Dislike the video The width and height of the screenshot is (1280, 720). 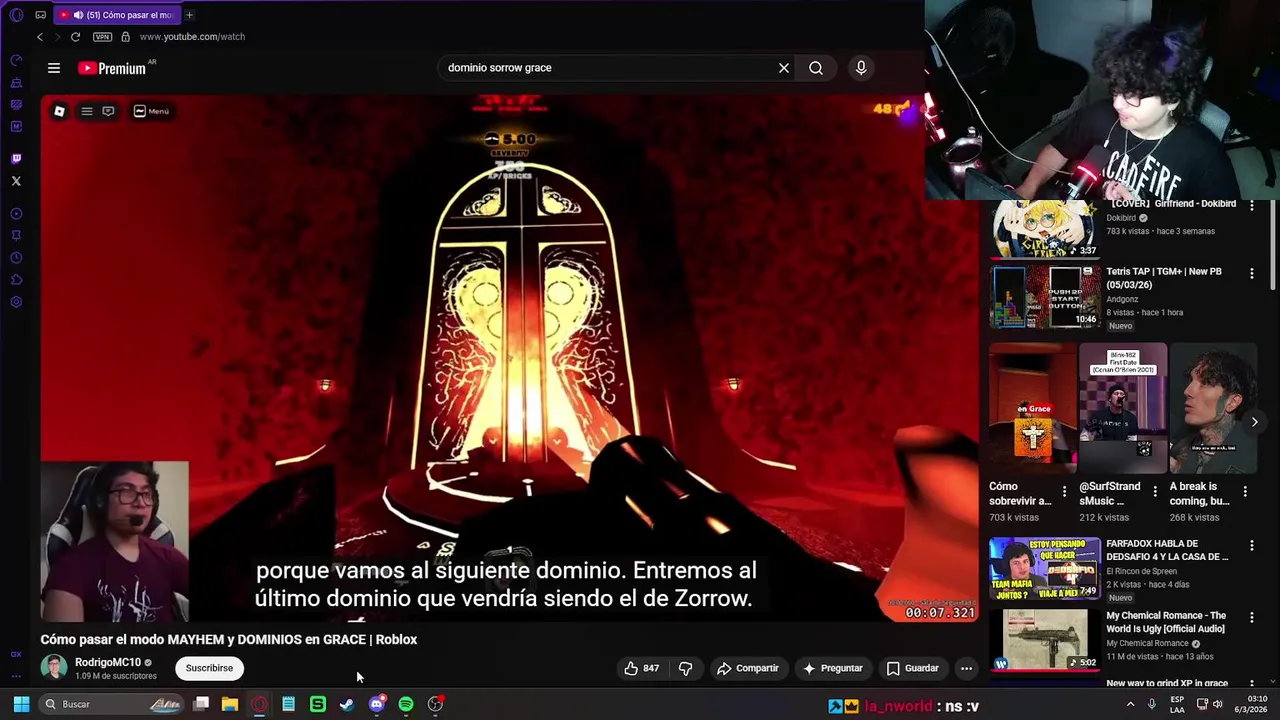686,668
